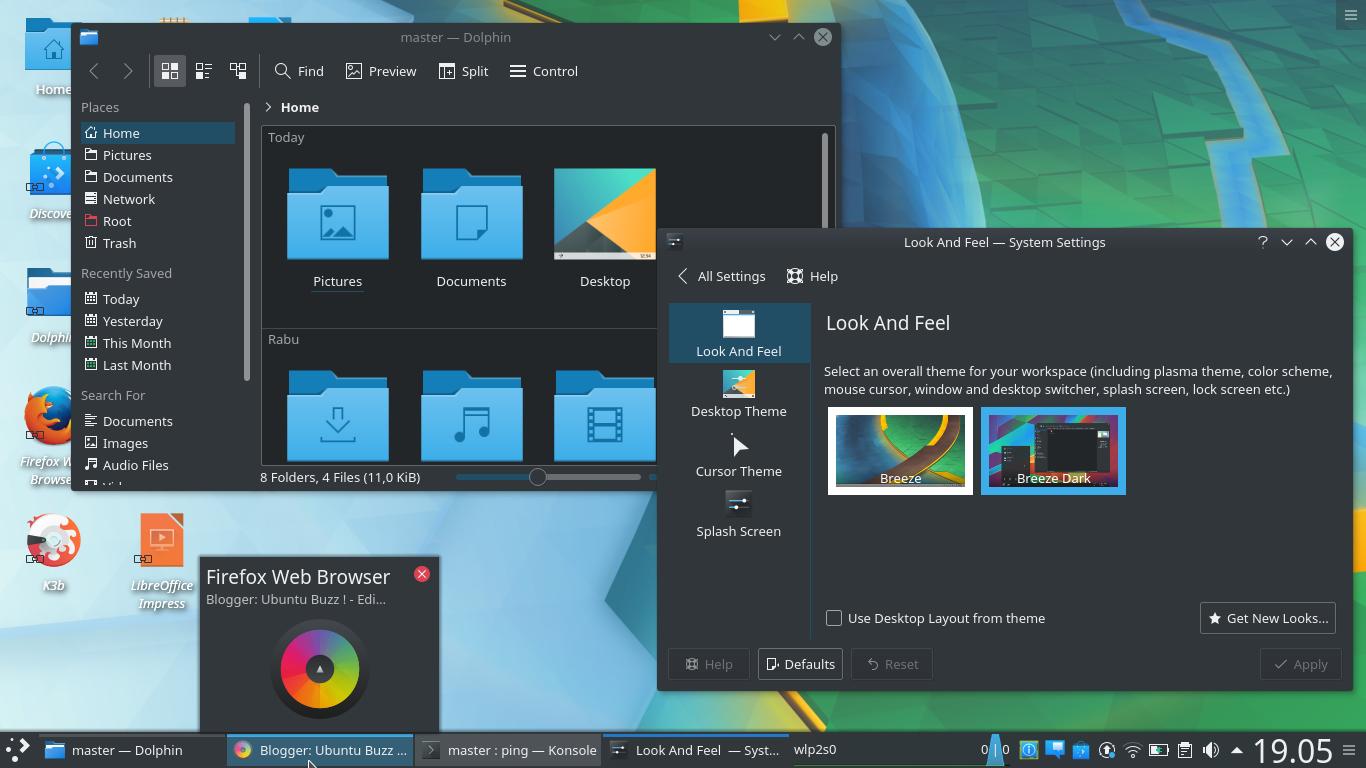Open Find search in Dolphin toolbar
The width and height of the screenshot is (1366, 768).
pyautogui.click(x=298, y=71)
